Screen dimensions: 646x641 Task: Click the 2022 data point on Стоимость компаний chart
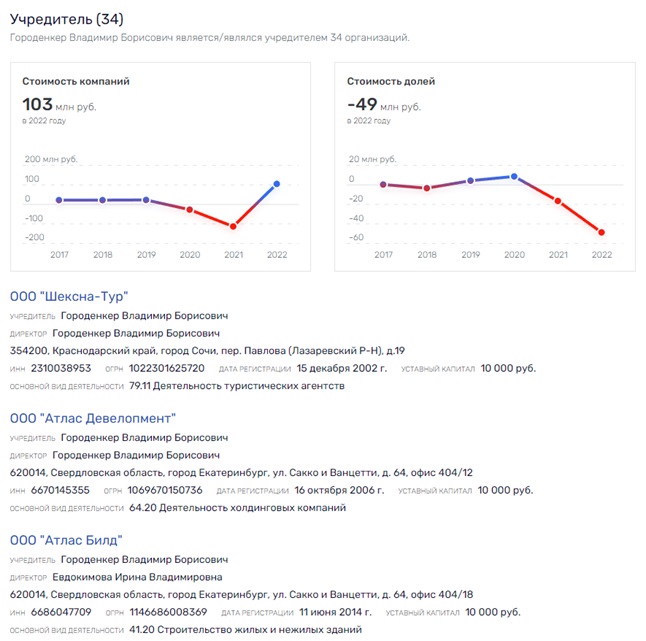point(276,184)
